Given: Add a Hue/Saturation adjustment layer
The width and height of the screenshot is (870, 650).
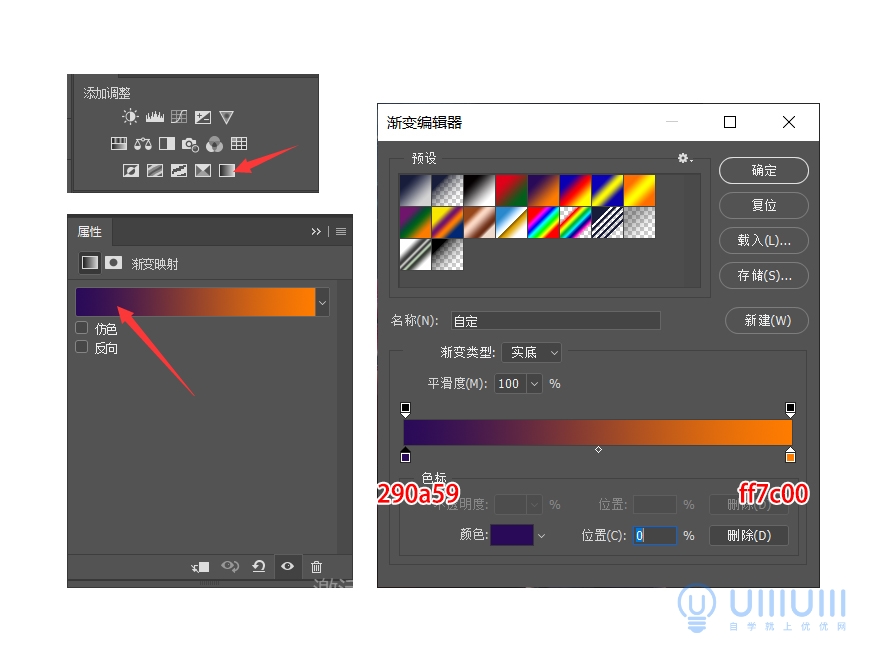Looking at the screenshot, I should pyautogui.click(x=119, y=143).
